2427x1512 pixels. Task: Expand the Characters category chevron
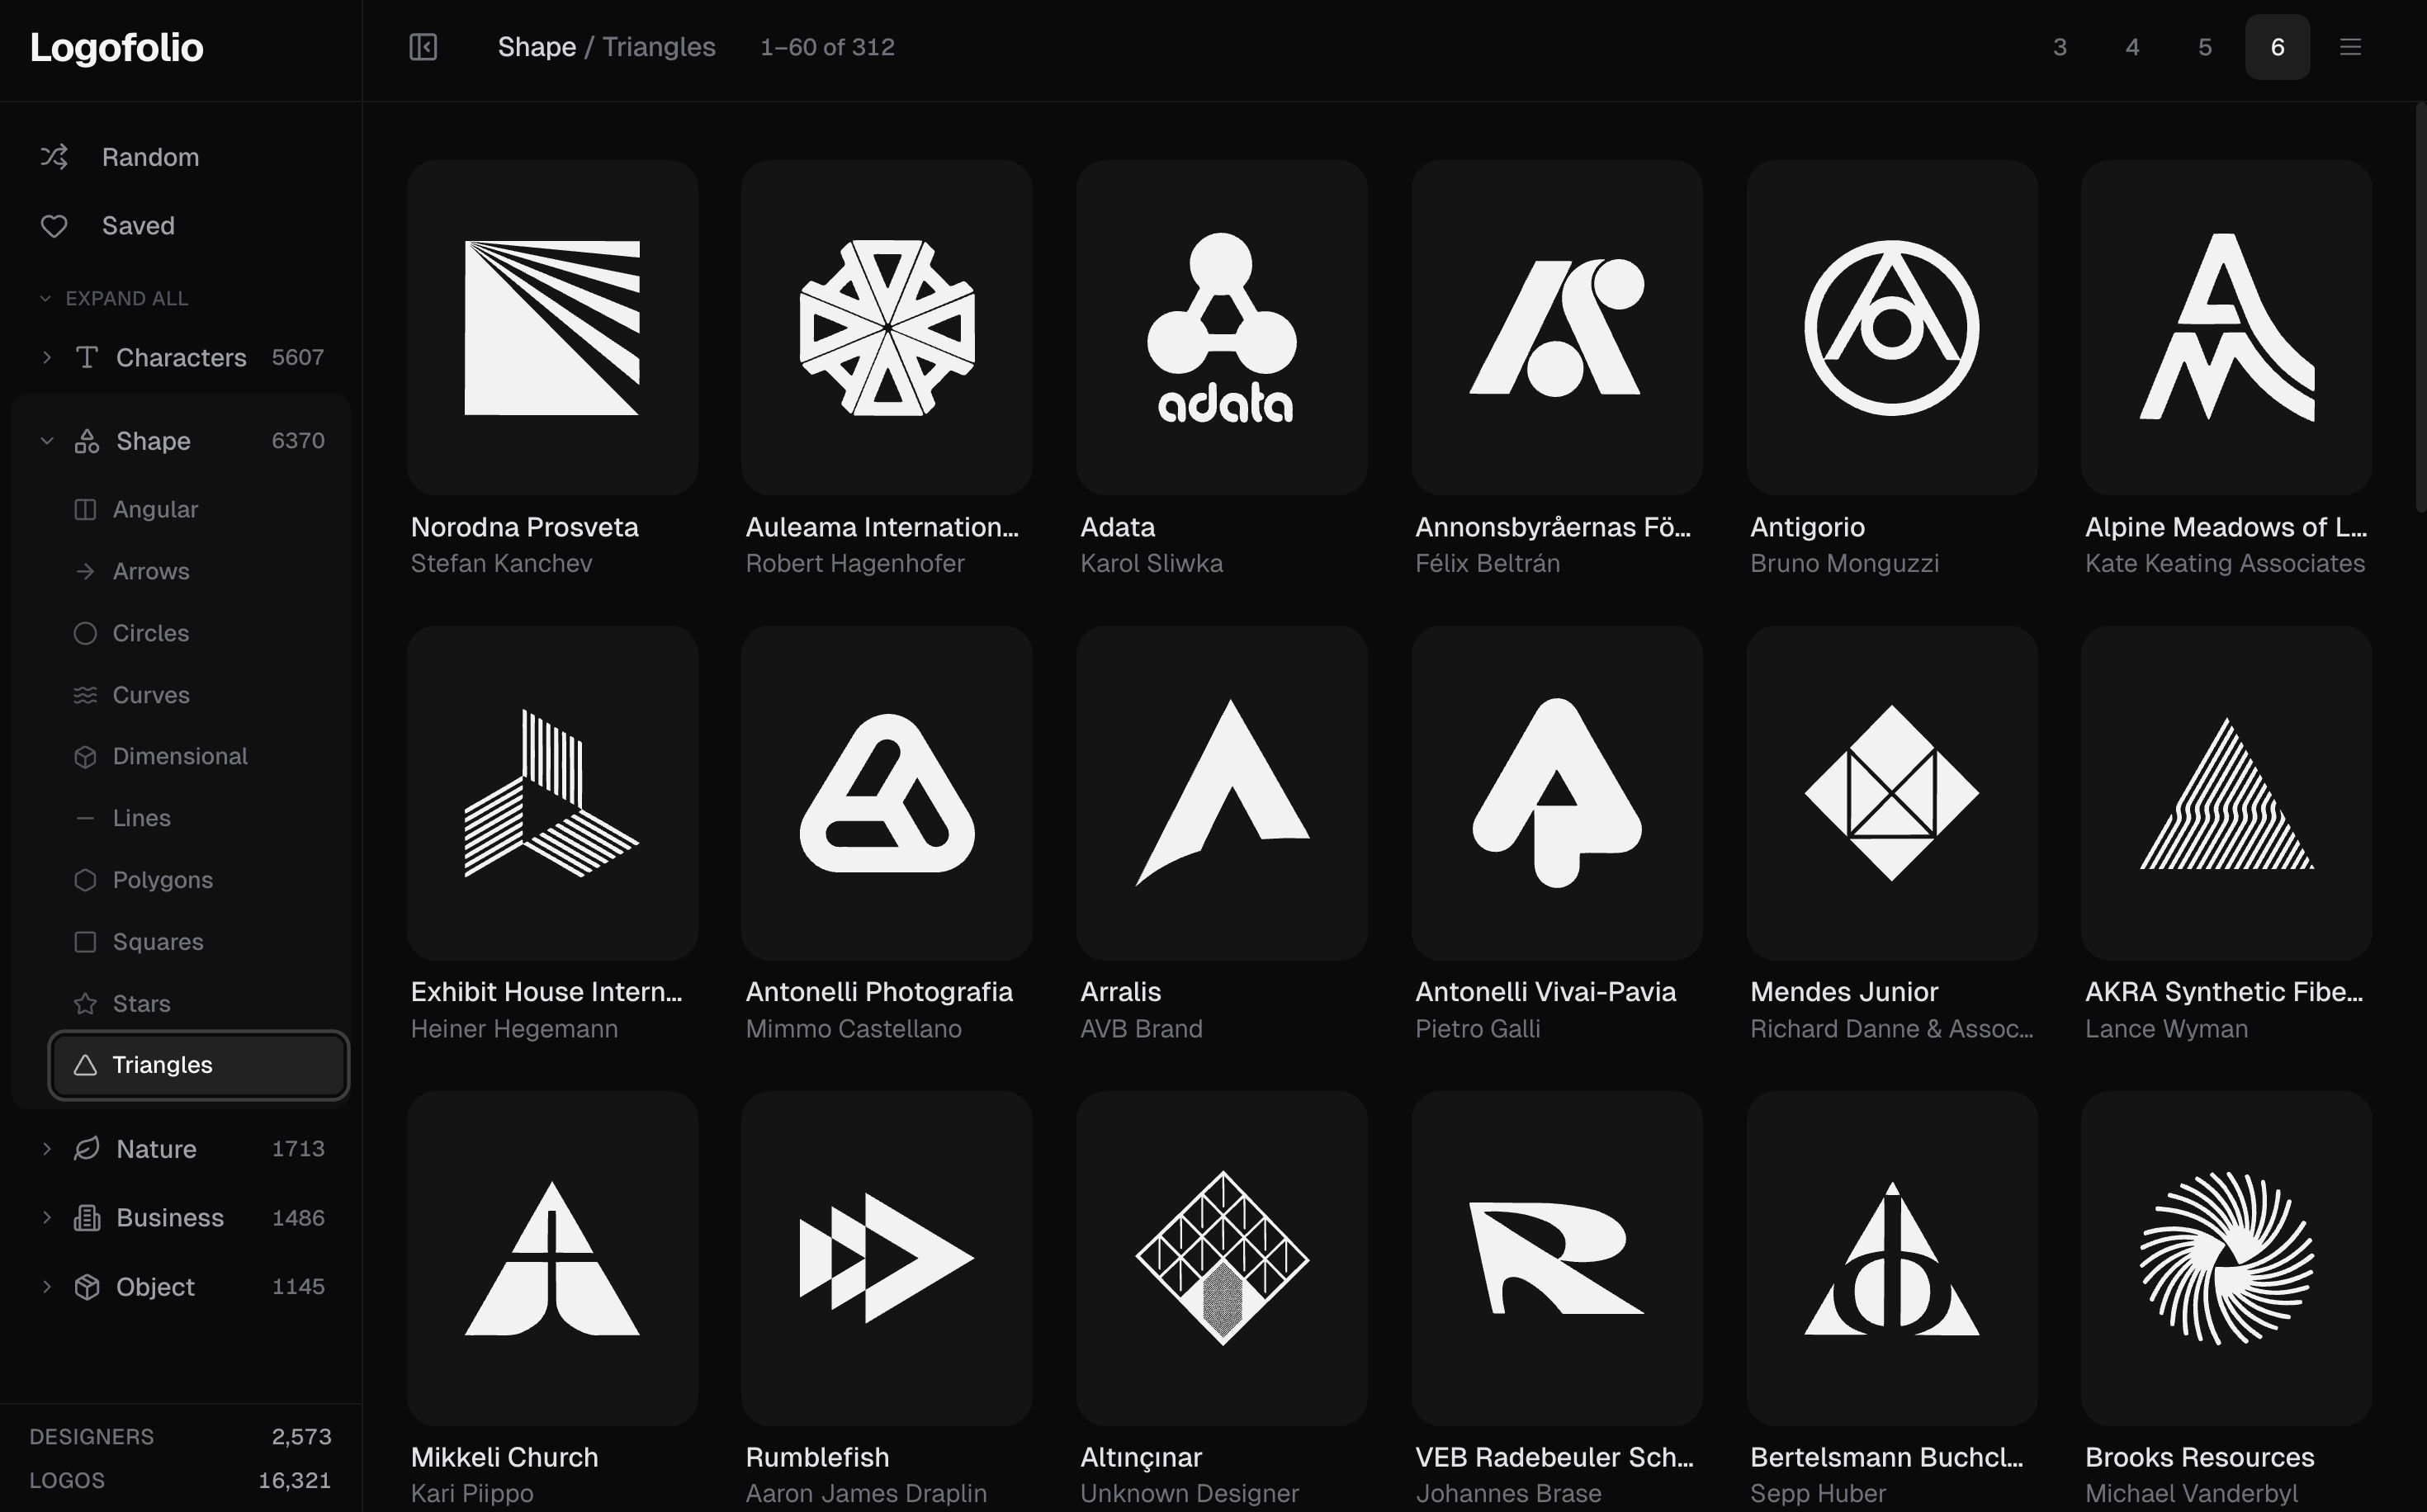[x=46, y=357]
